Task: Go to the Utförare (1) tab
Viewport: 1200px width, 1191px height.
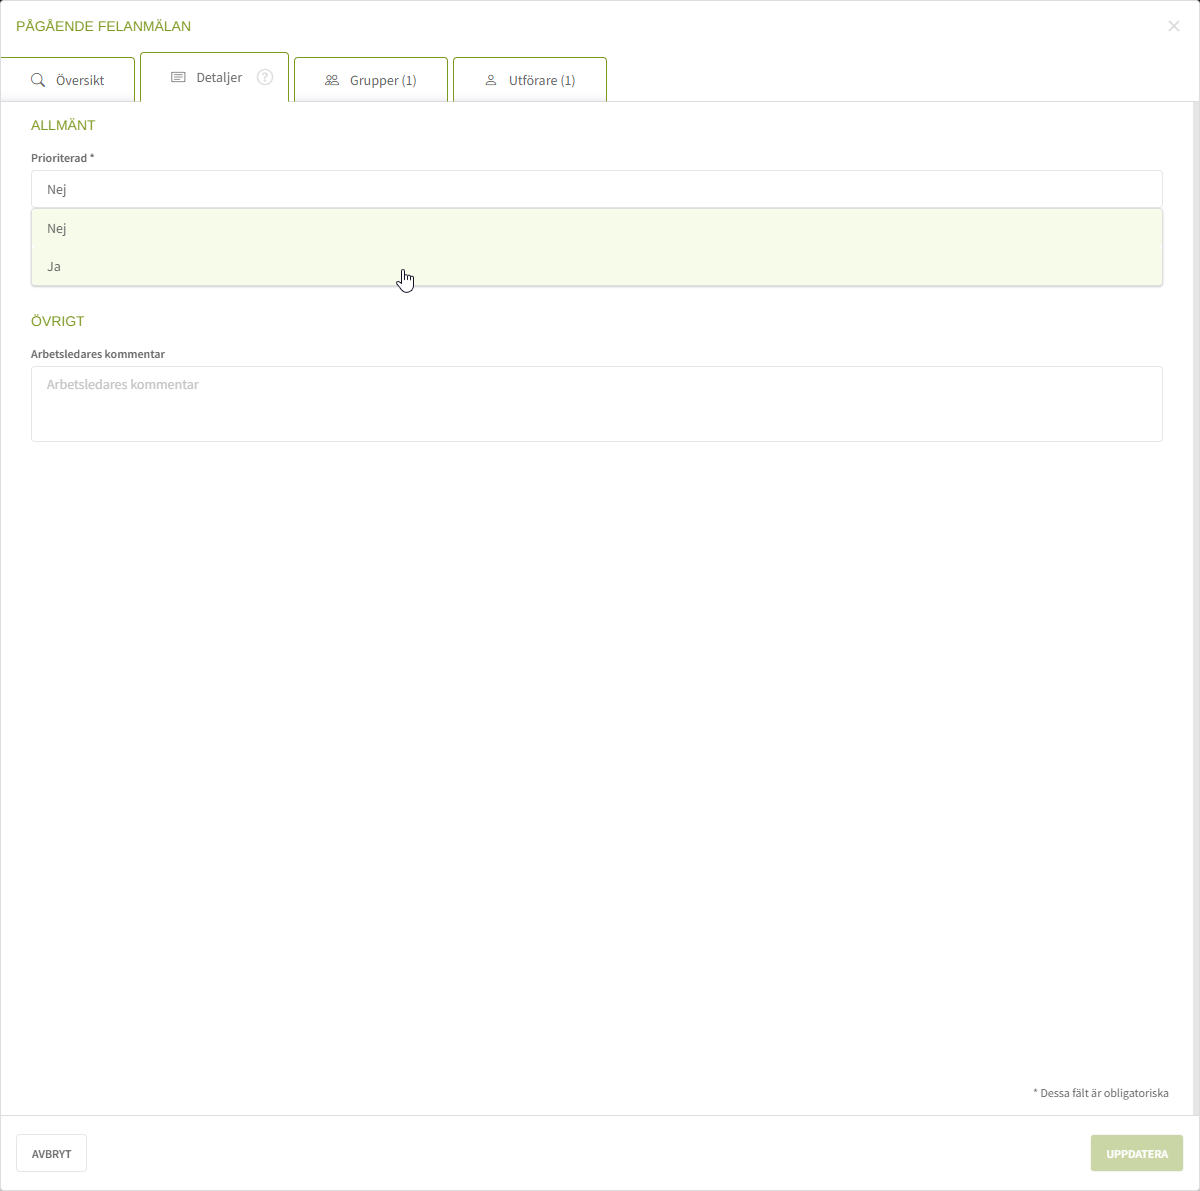Action: [542, 80]
